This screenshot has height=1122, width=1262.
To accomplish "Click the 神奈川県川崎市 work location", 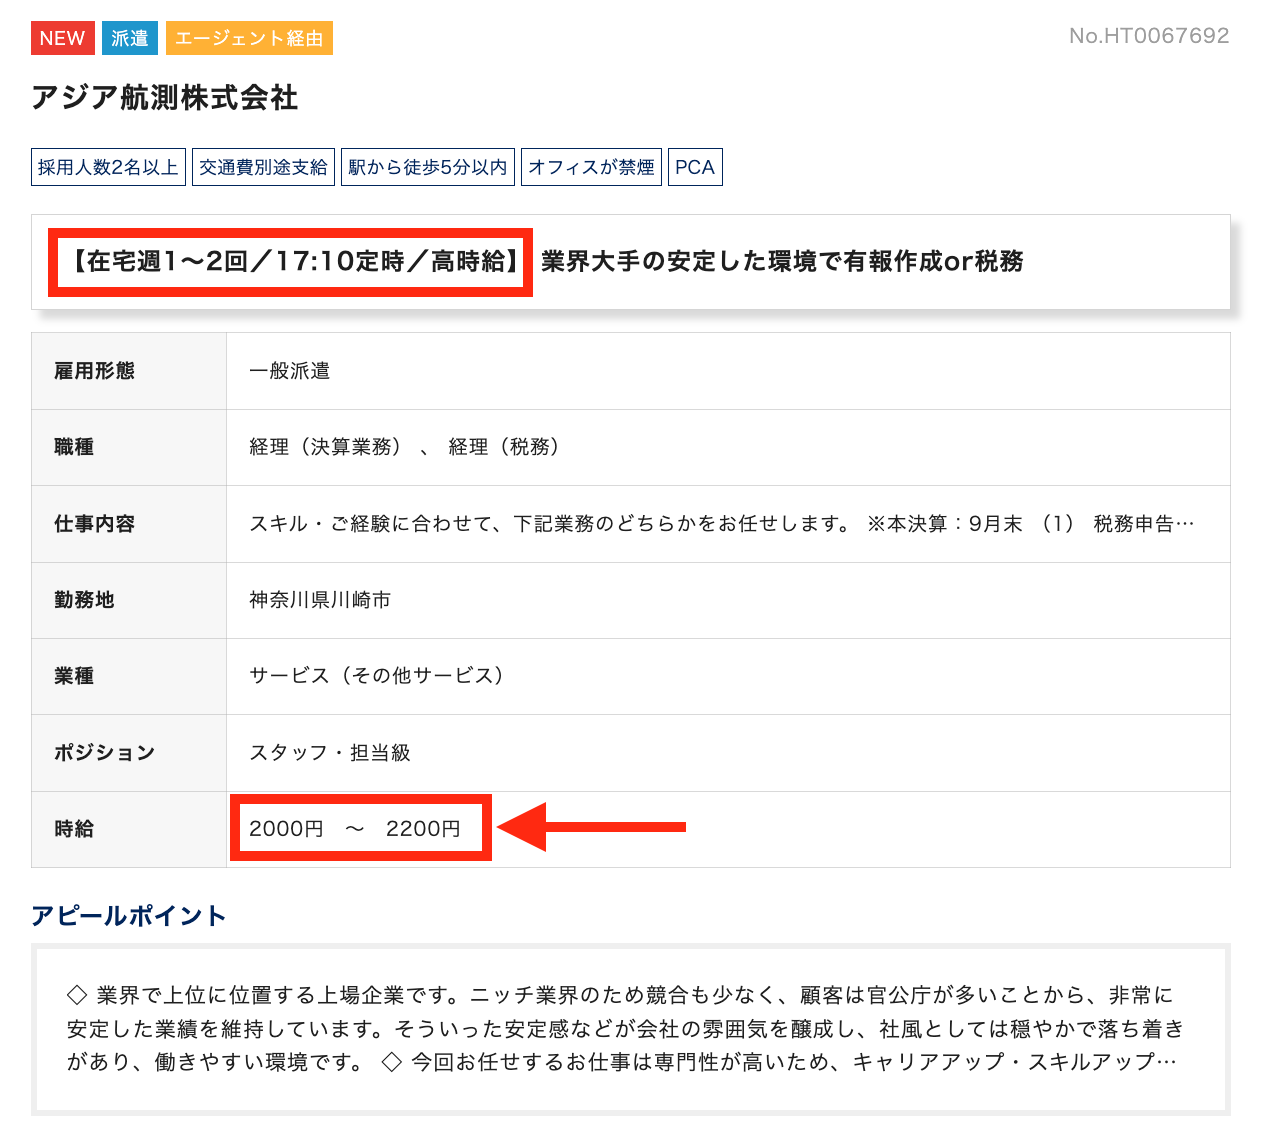I will click(320, 600).
